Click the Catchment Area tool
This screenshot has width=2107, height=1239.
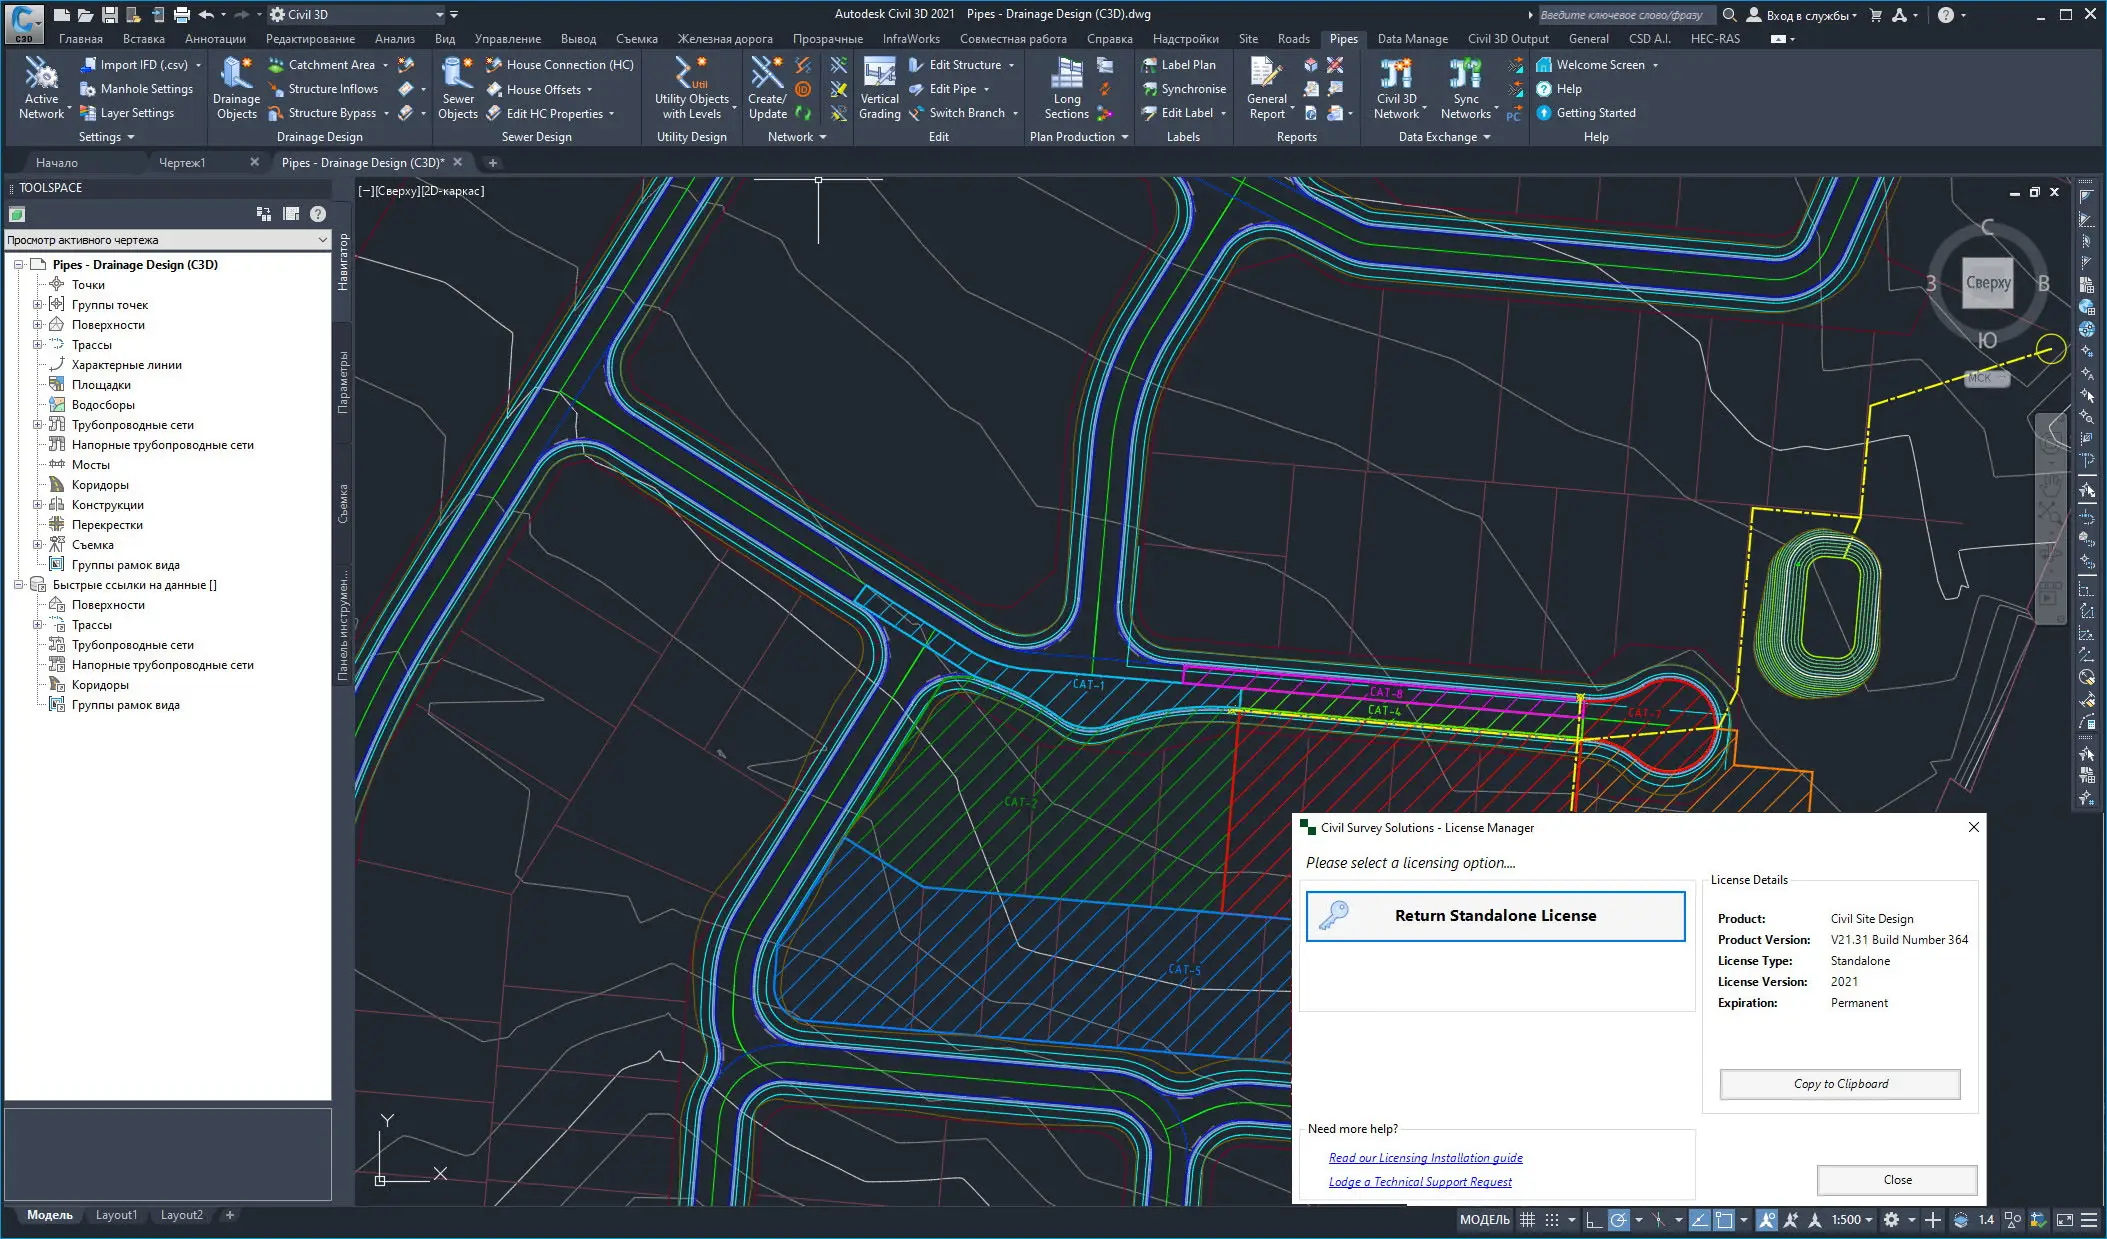[328, 65]
